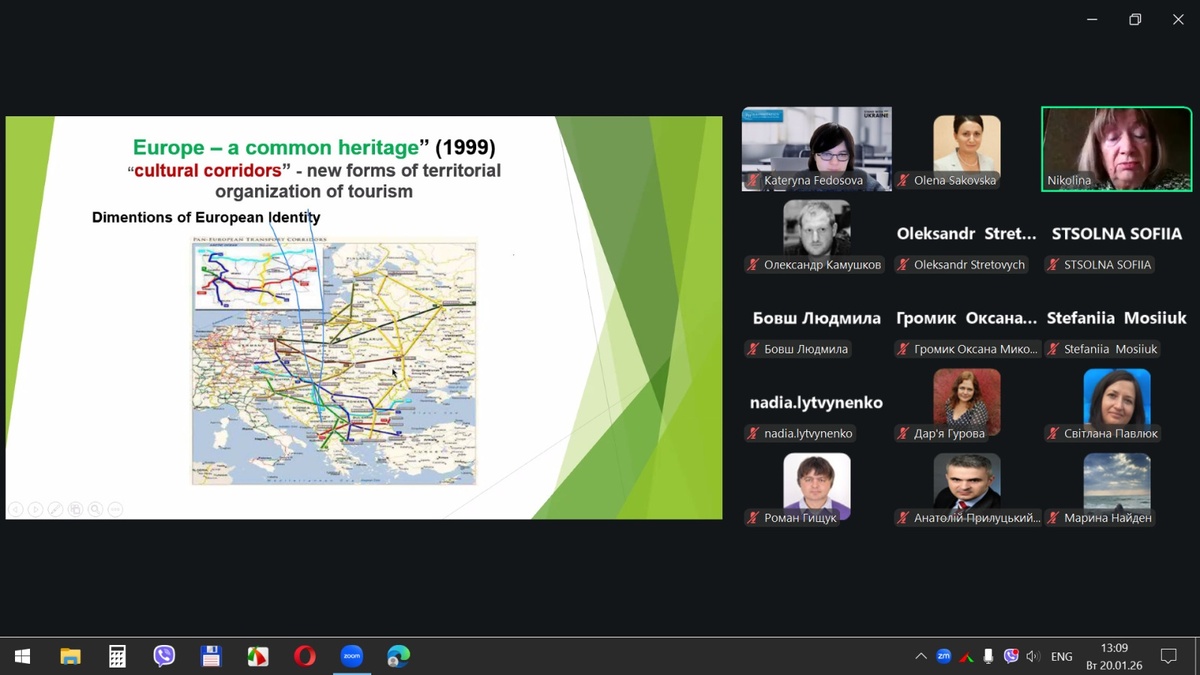The width and height of the screenshot is (1200, 675).
Task: Open the Windows Start menu
Action: [x=22, y=656]
